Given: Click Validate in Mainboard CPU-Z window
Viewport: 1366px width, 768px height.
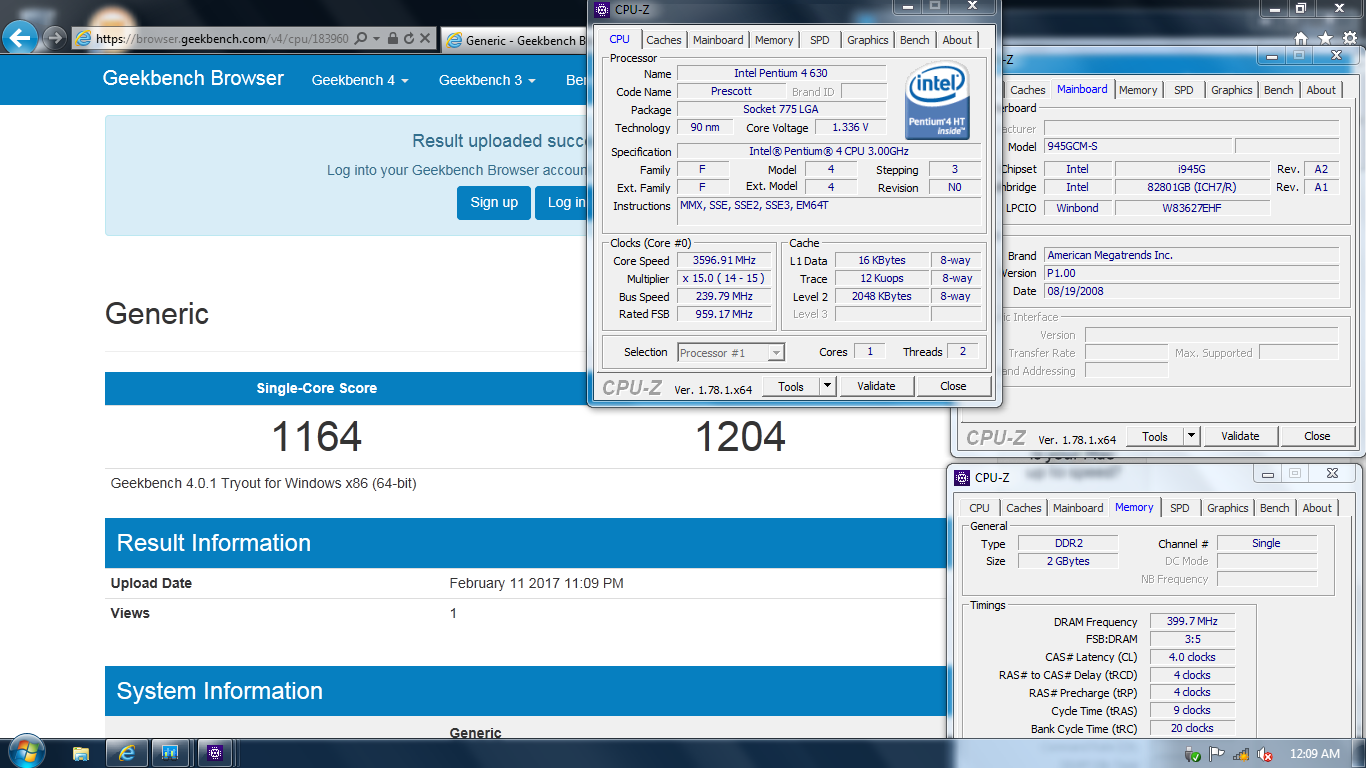Looking at the screenshot, I should (x=1240, y=436).
